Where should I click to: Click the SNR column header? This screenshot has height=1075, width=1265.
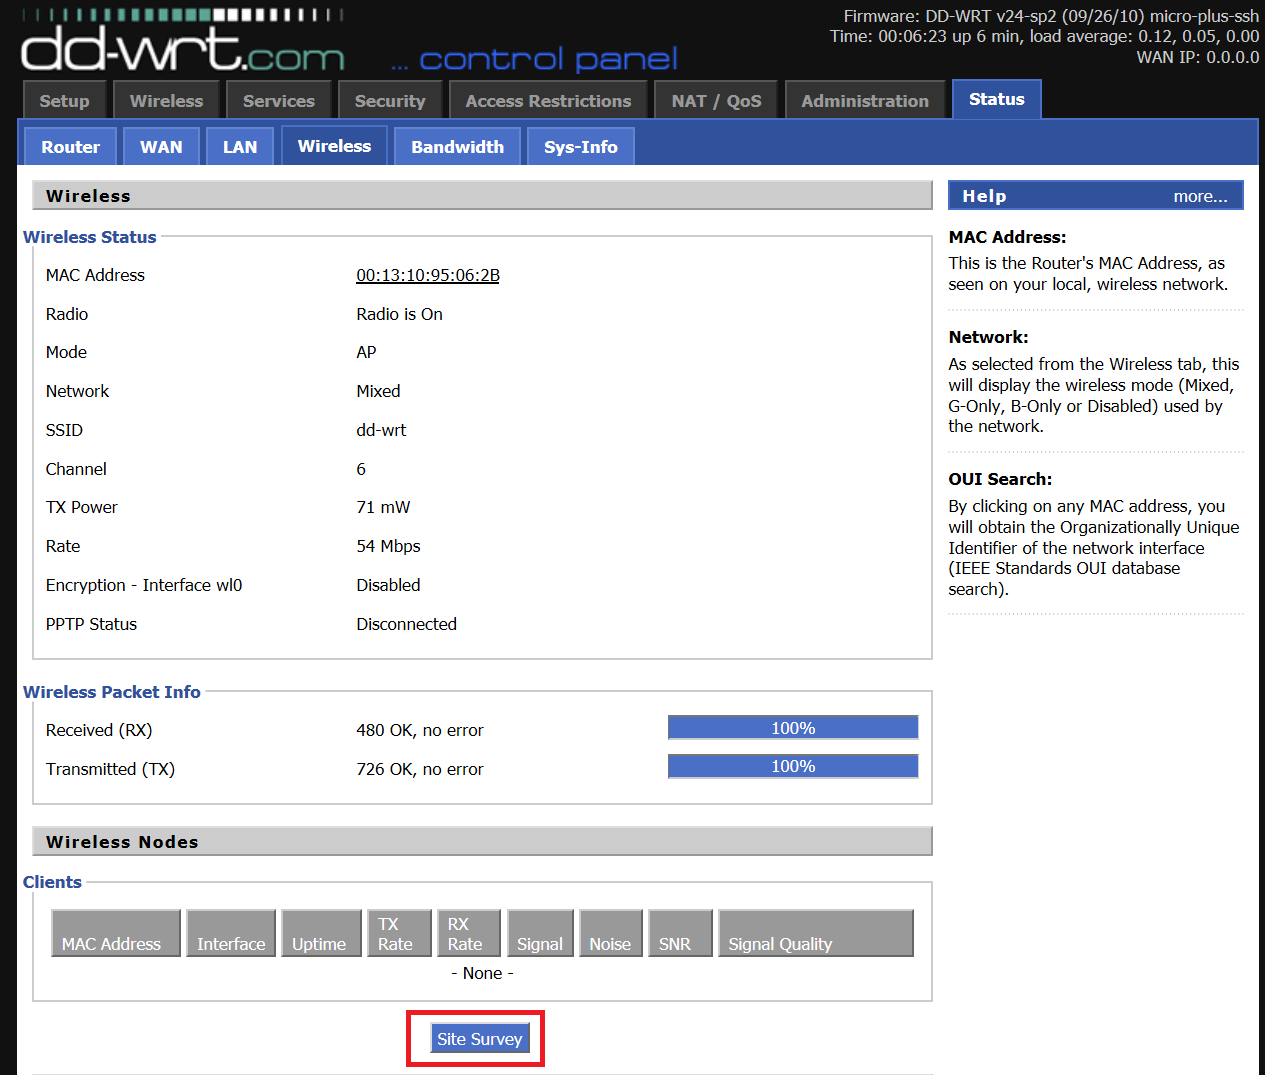tap(680, 933)
